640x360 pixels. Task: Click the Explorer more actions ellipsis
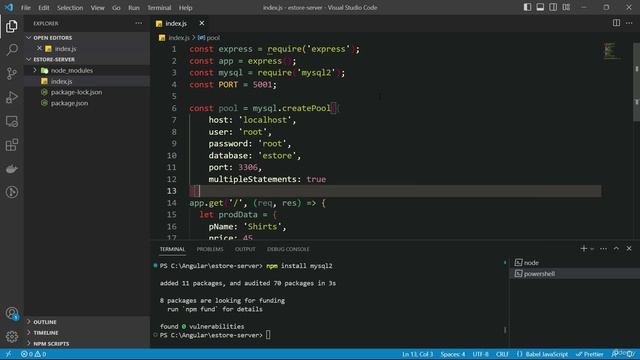139,23
